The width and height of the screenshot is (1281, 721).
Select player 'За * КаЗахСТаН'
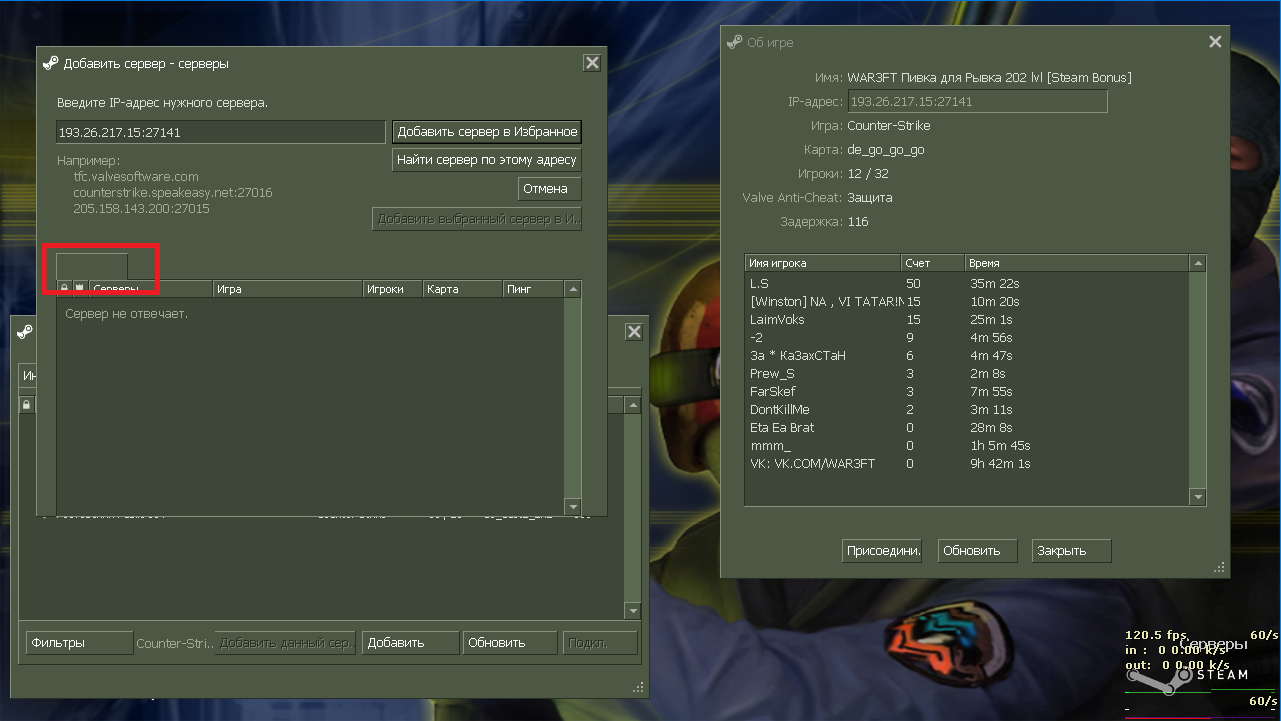pyautogui.click(x=967, y=356)
